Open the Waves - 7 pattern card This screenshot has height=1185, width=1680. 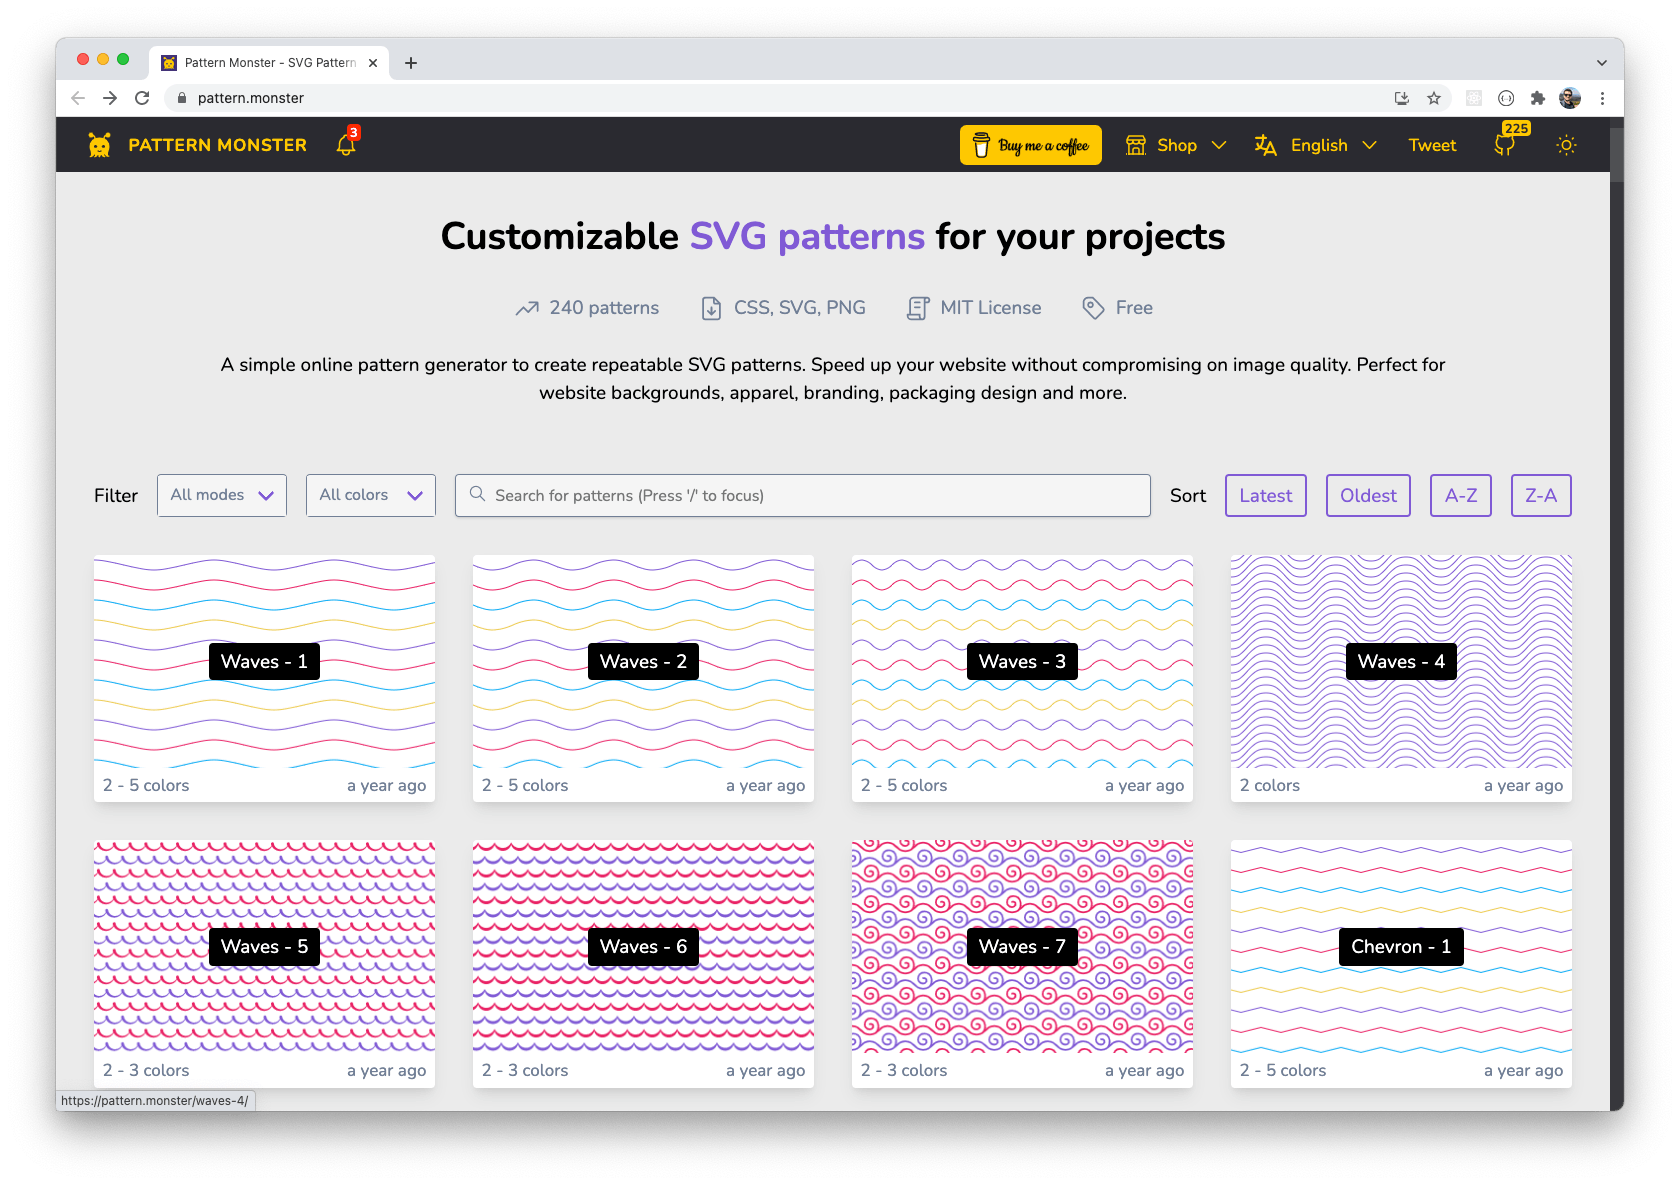click(x=1022, y=963)
